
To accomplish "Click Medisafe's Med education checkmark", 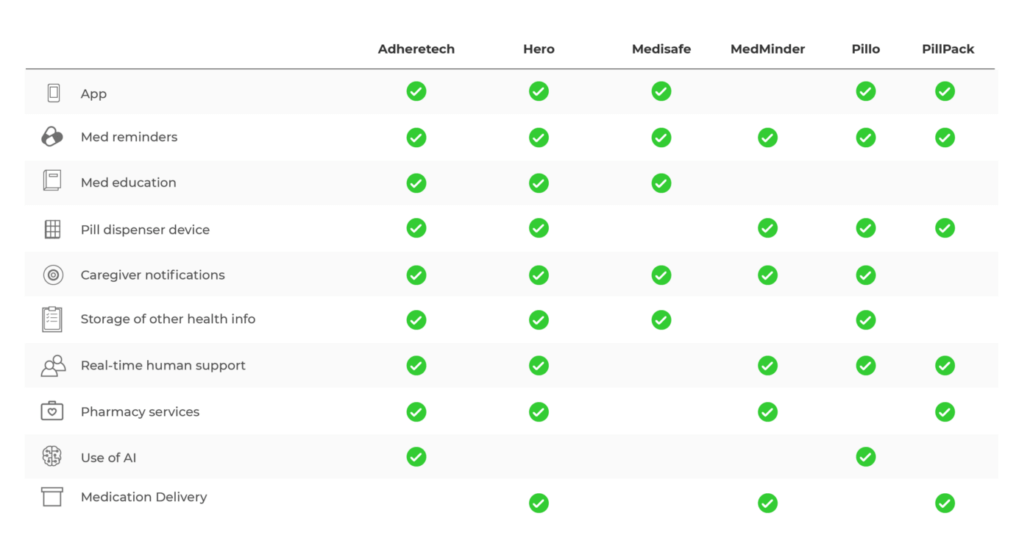I will 661,183.
